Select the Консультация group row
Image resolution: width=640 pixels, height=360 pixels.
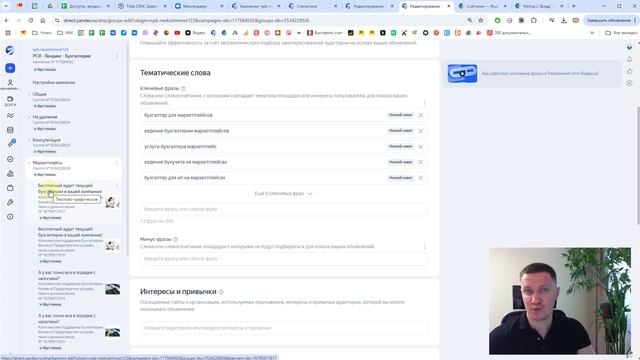[73, 145]
